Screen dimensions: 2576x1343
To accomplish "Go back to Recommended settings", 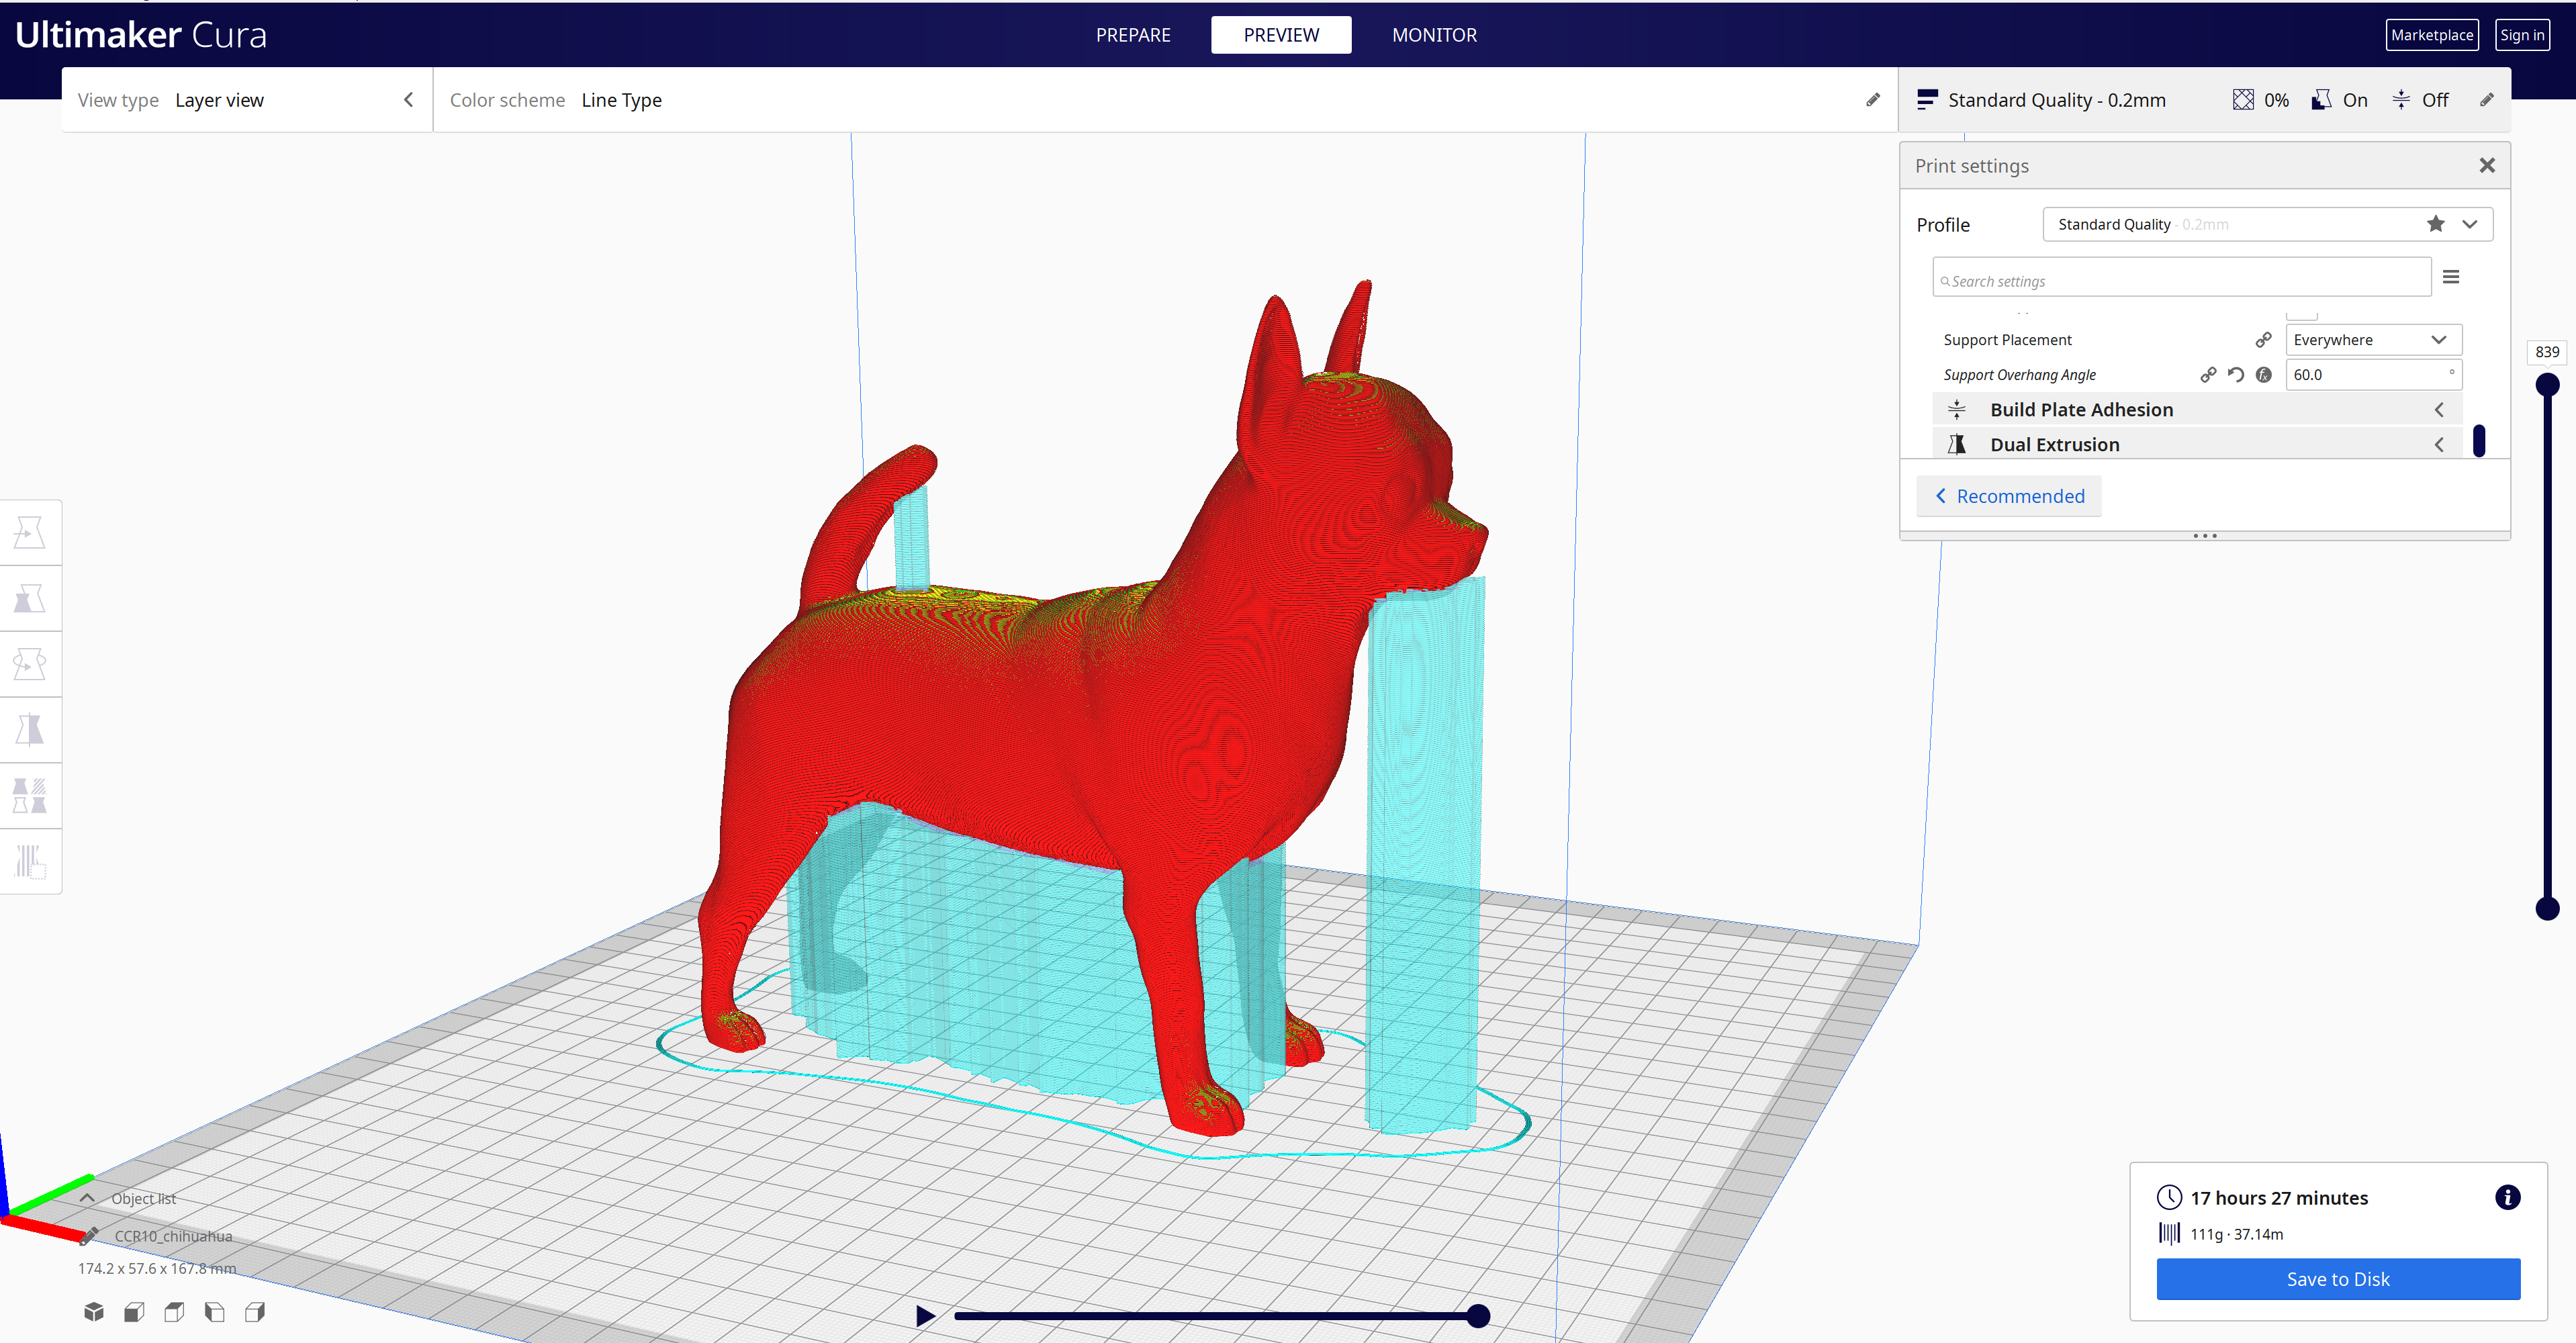I will [2009, 496].
